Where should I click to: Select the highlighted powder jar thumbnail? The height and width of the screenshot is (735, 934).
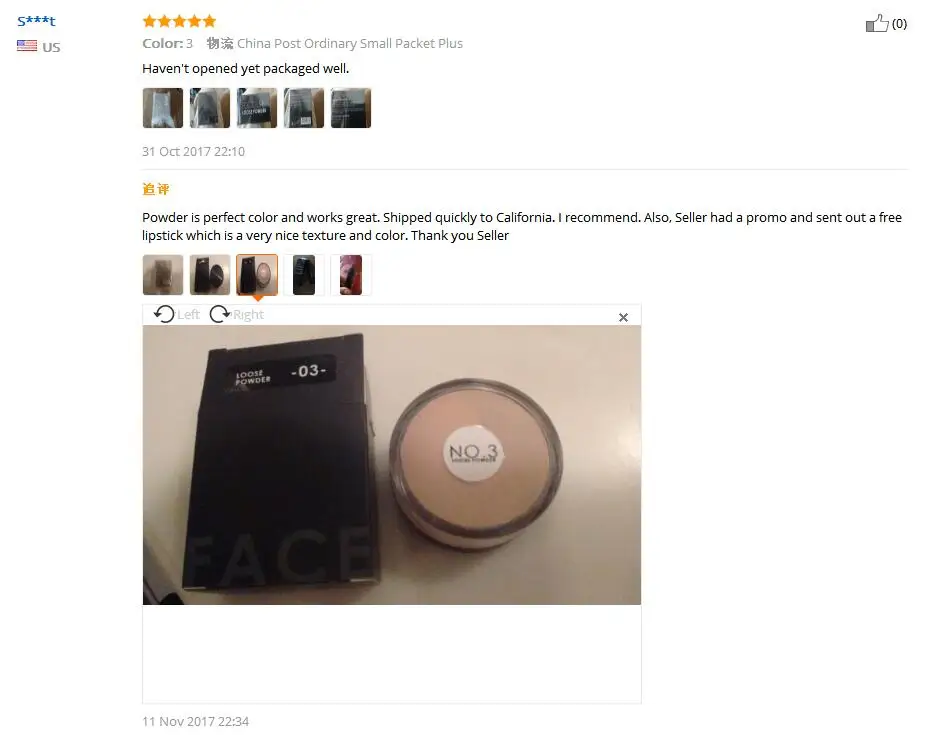257,275
